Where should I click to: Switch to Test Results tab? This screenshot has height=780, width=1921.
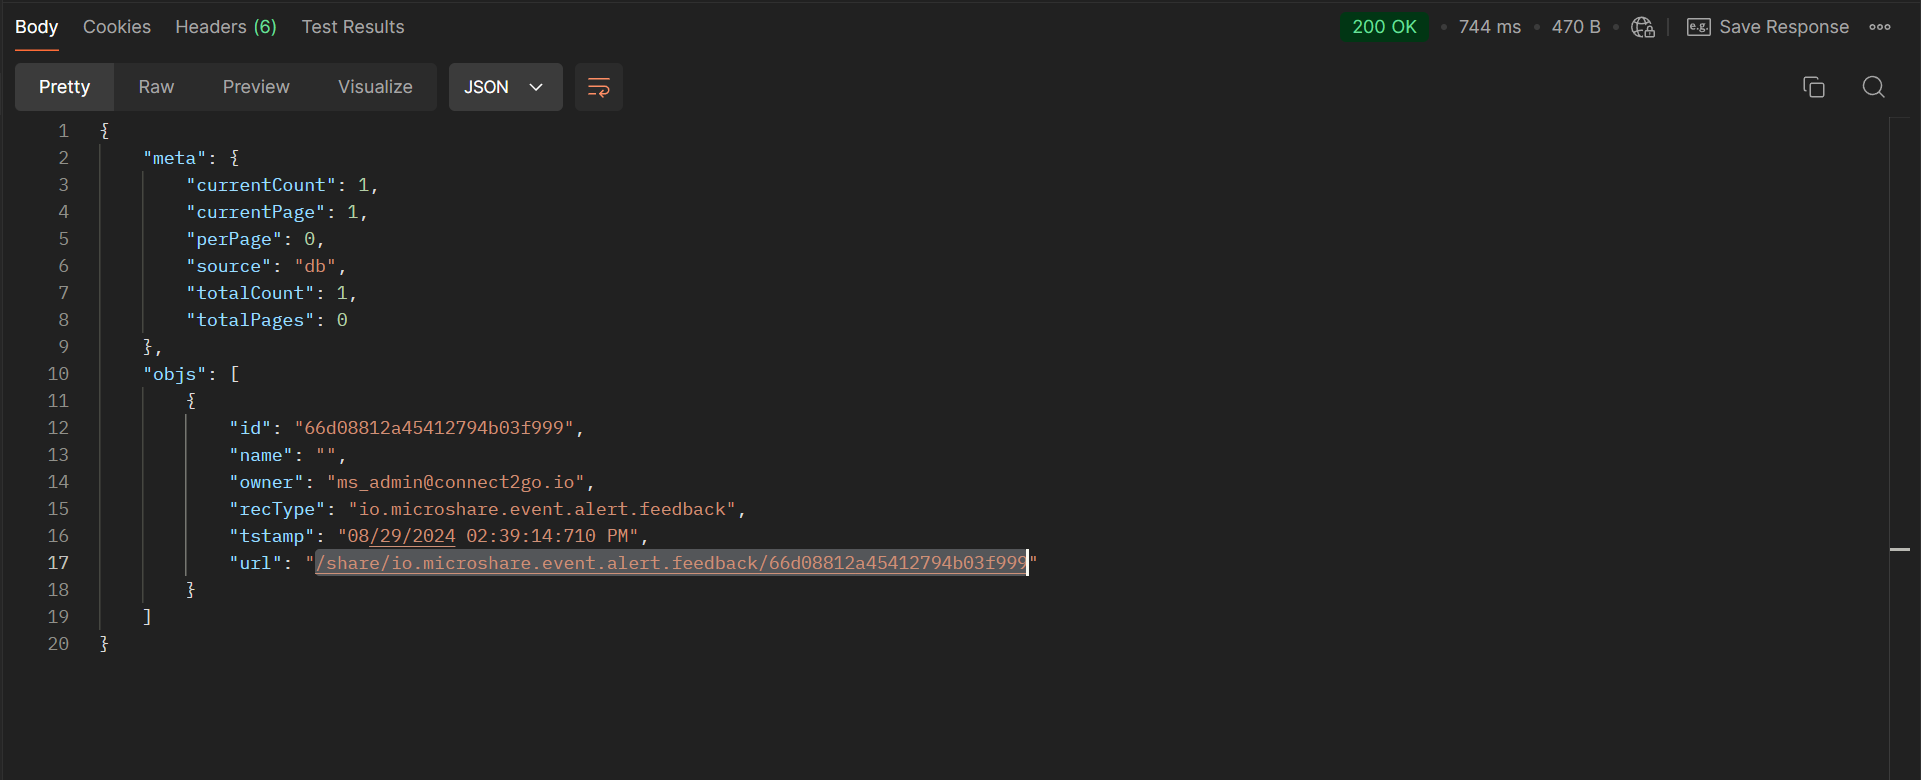[353, 27]
